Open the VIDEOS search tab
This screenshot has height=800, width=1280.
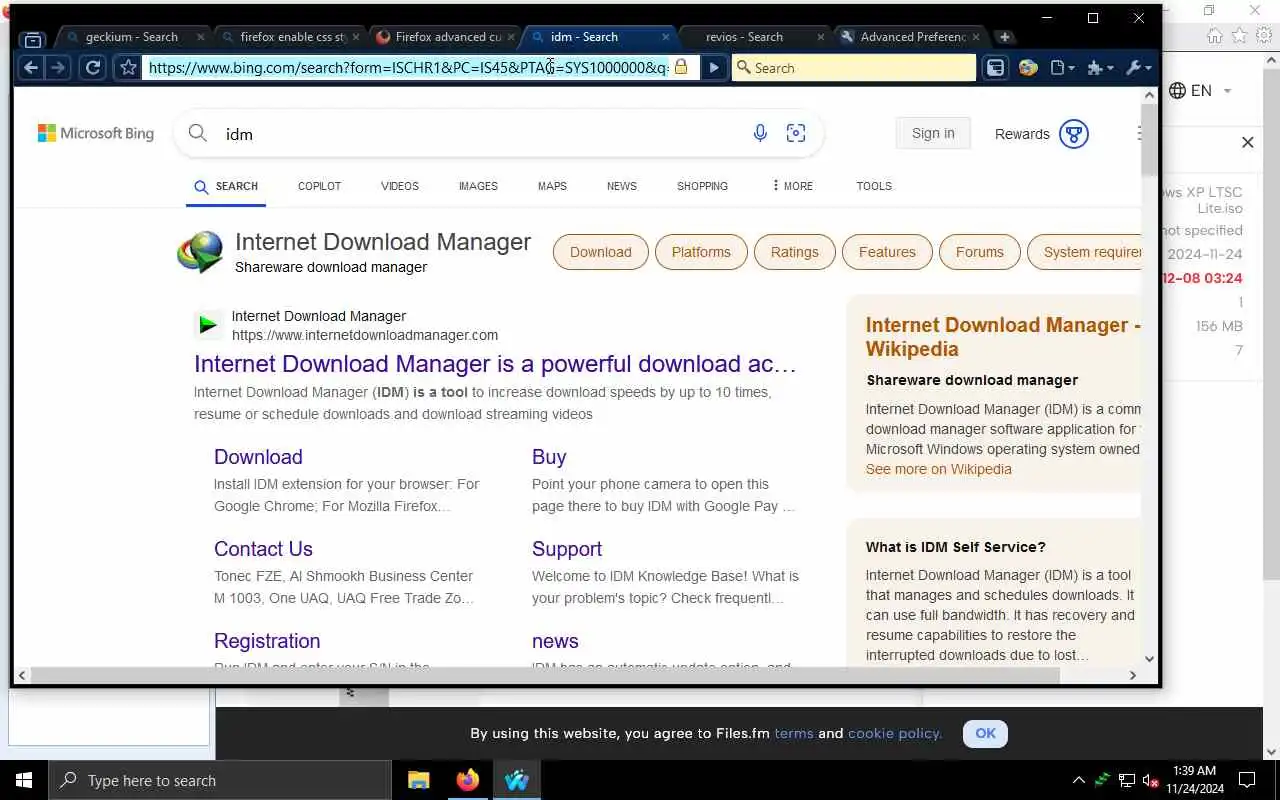click(x=400, y=186)
